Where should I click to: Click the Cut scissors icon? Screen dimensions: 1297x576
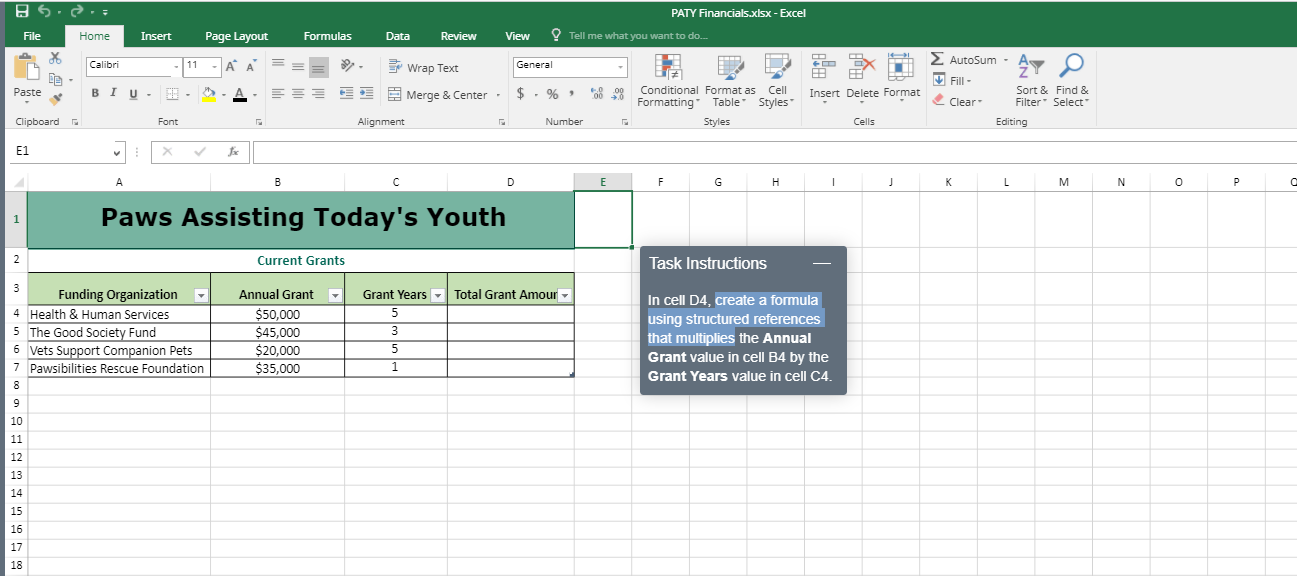(56, 59)
